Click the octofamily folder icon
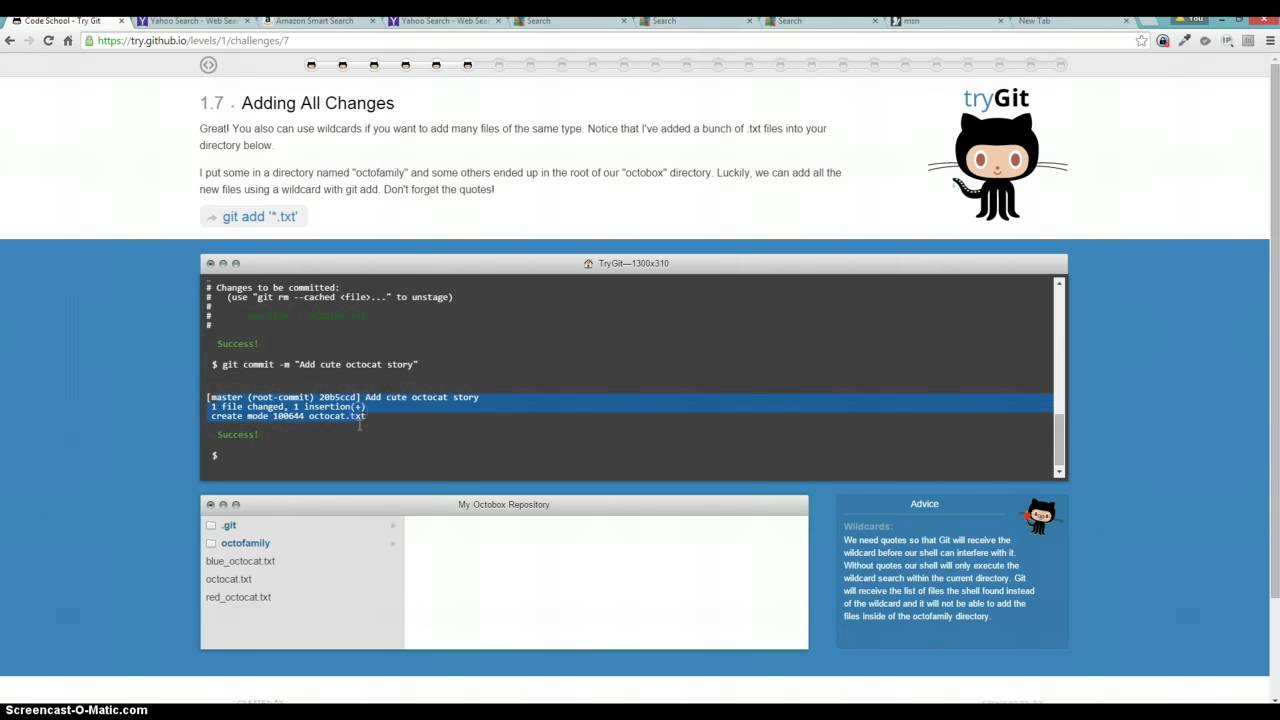 click(x=211, y=543)
